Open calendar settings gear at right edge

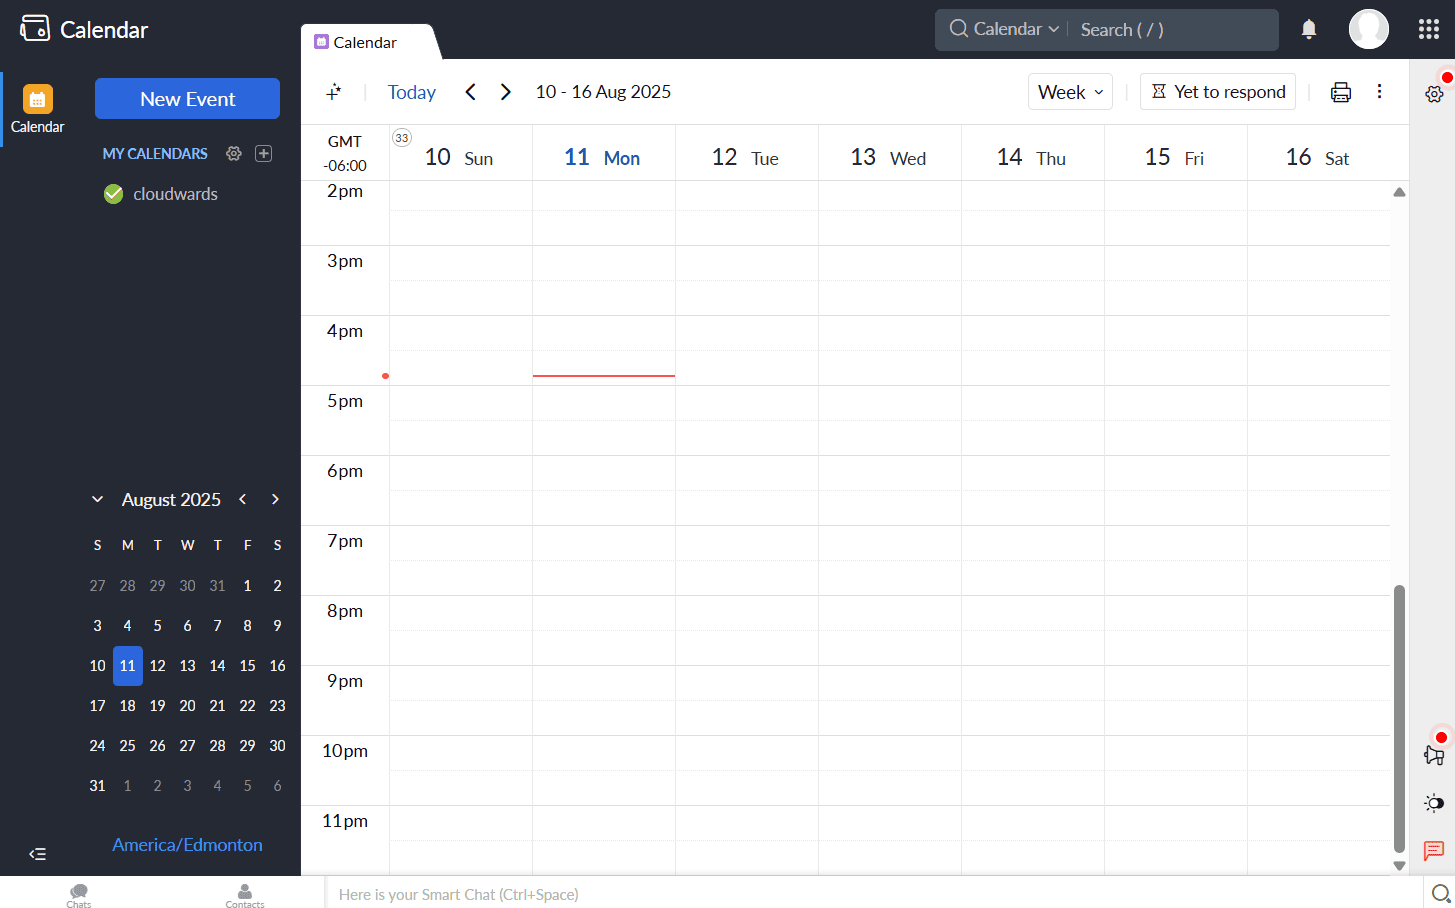tap(1434, 94)
